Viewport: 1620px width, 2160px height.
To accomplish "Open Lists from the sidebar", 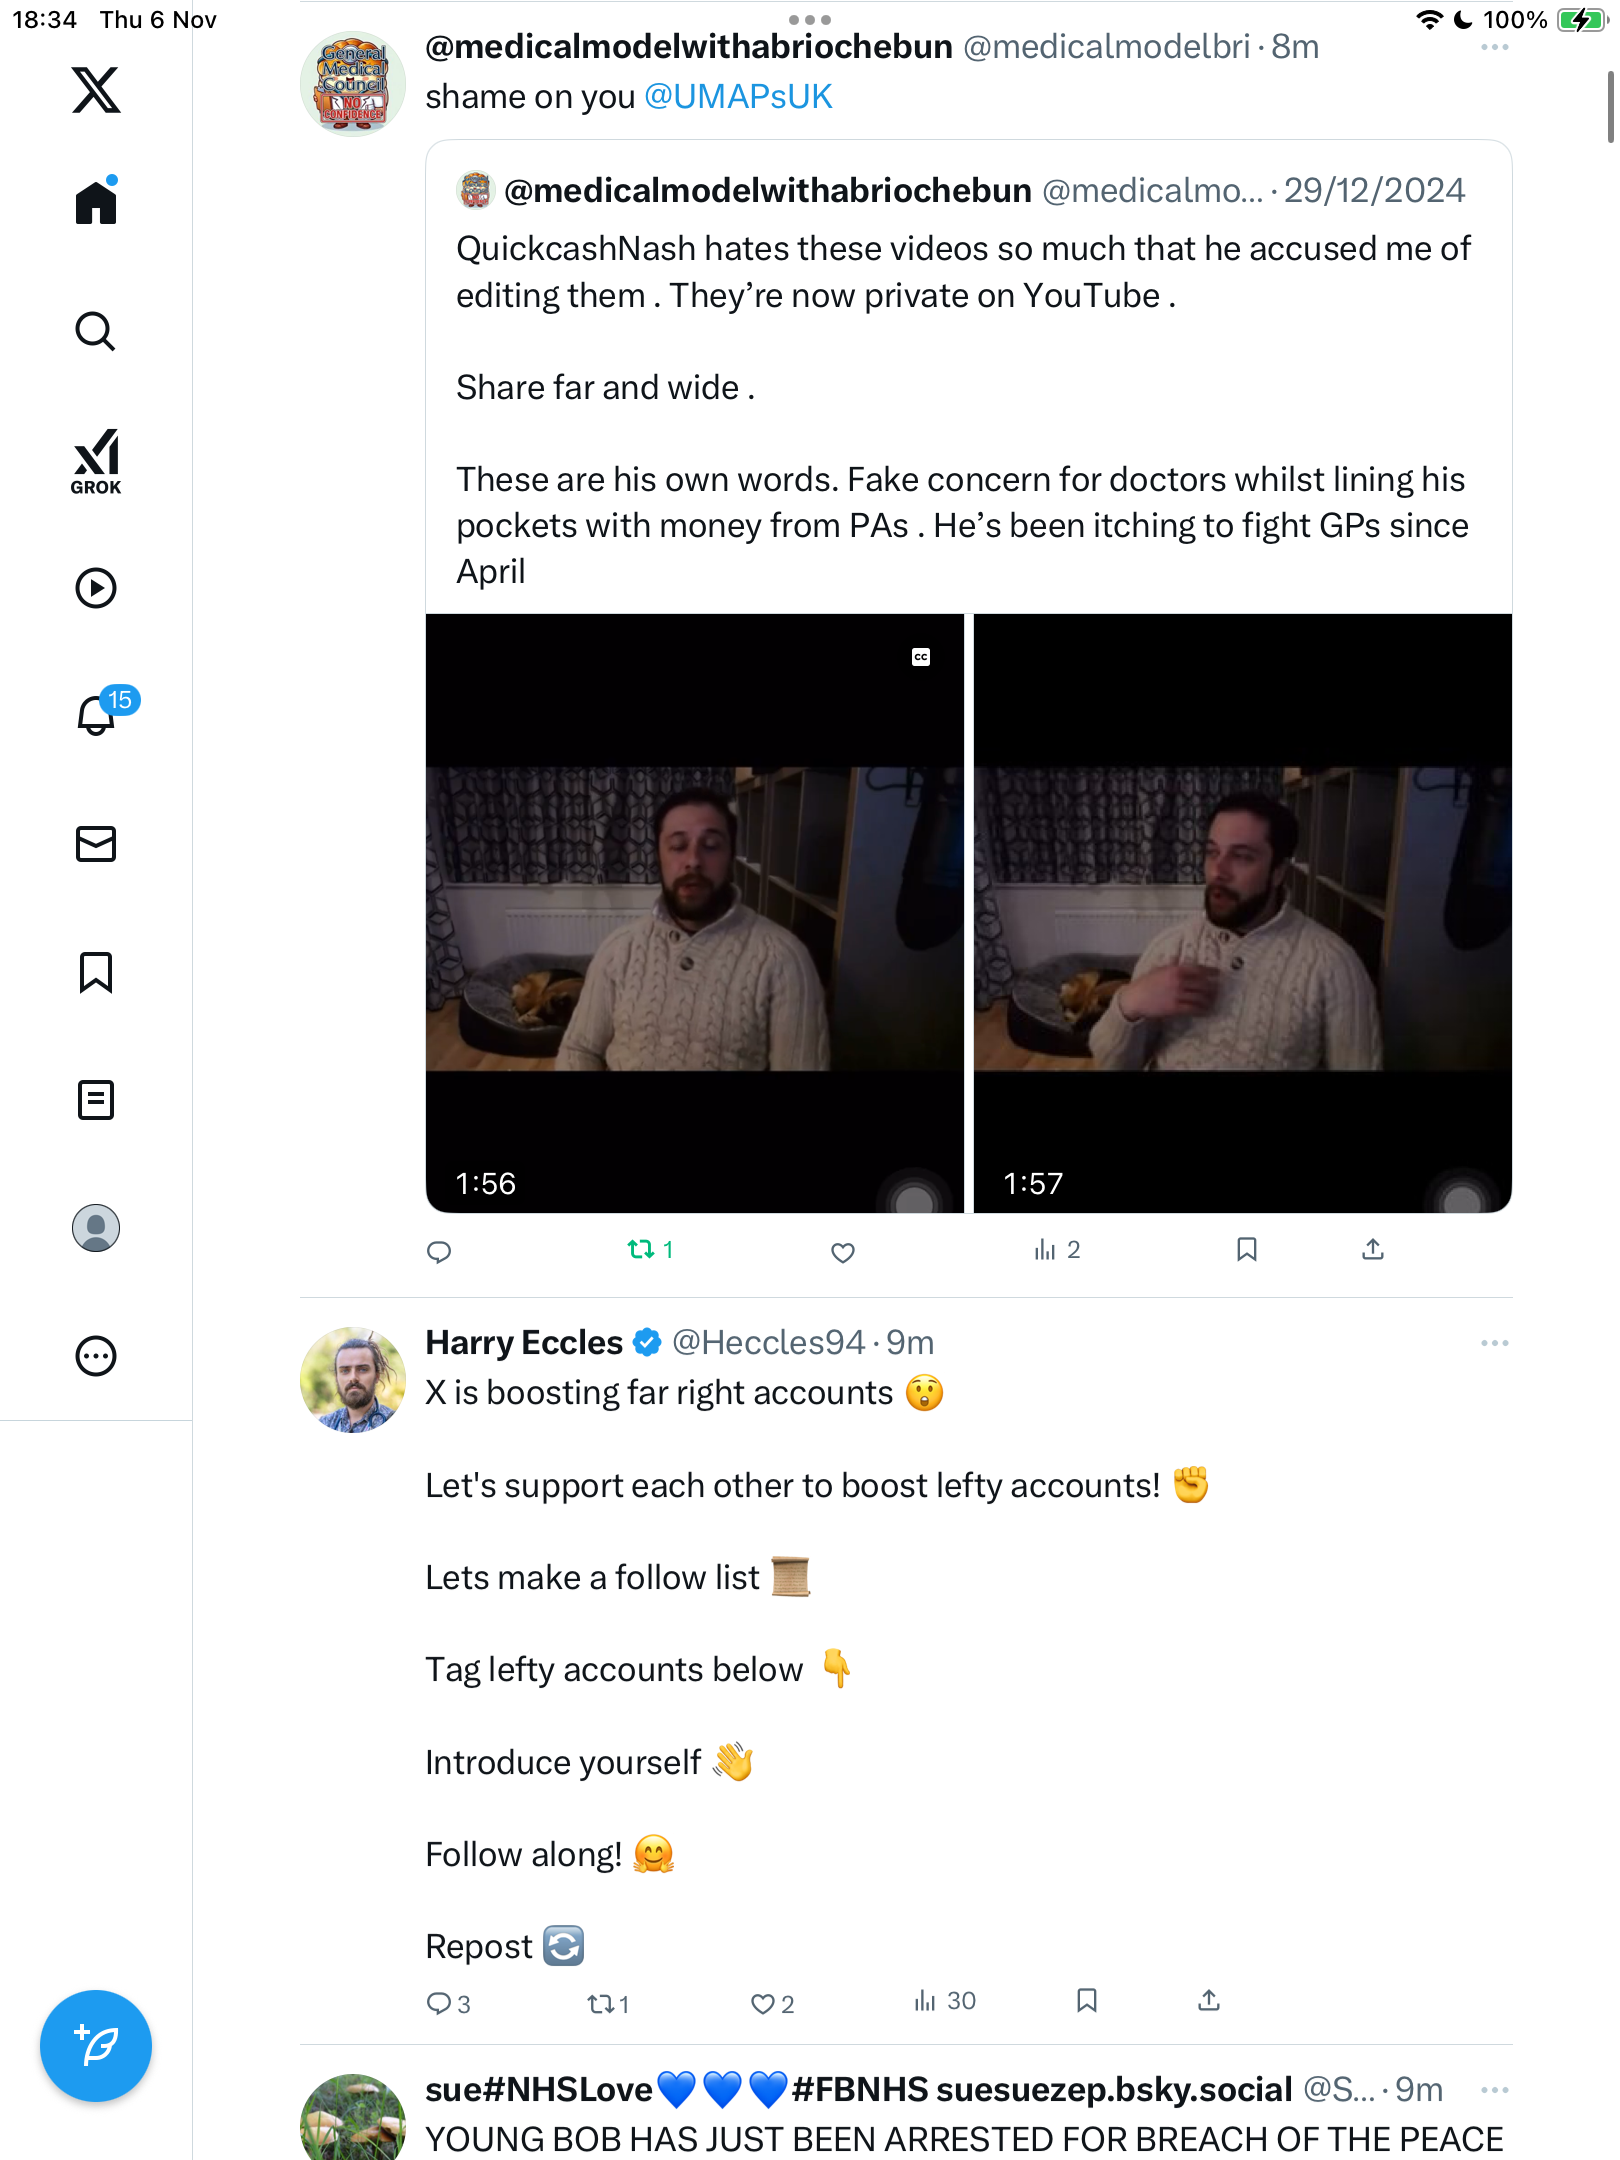I will [x=96, y=1100].
